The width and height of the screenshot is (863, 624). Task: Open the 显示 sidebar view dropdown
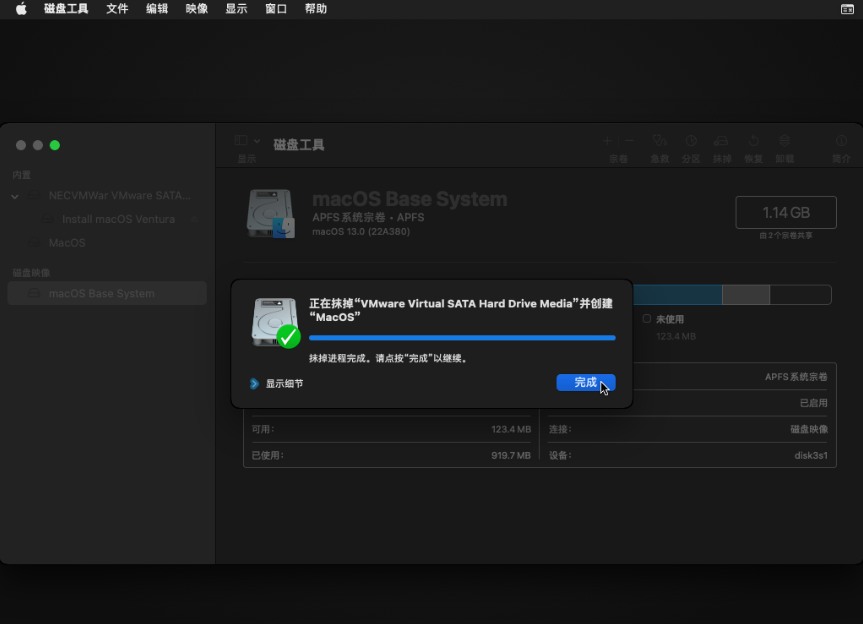click(x=247, y=142)
